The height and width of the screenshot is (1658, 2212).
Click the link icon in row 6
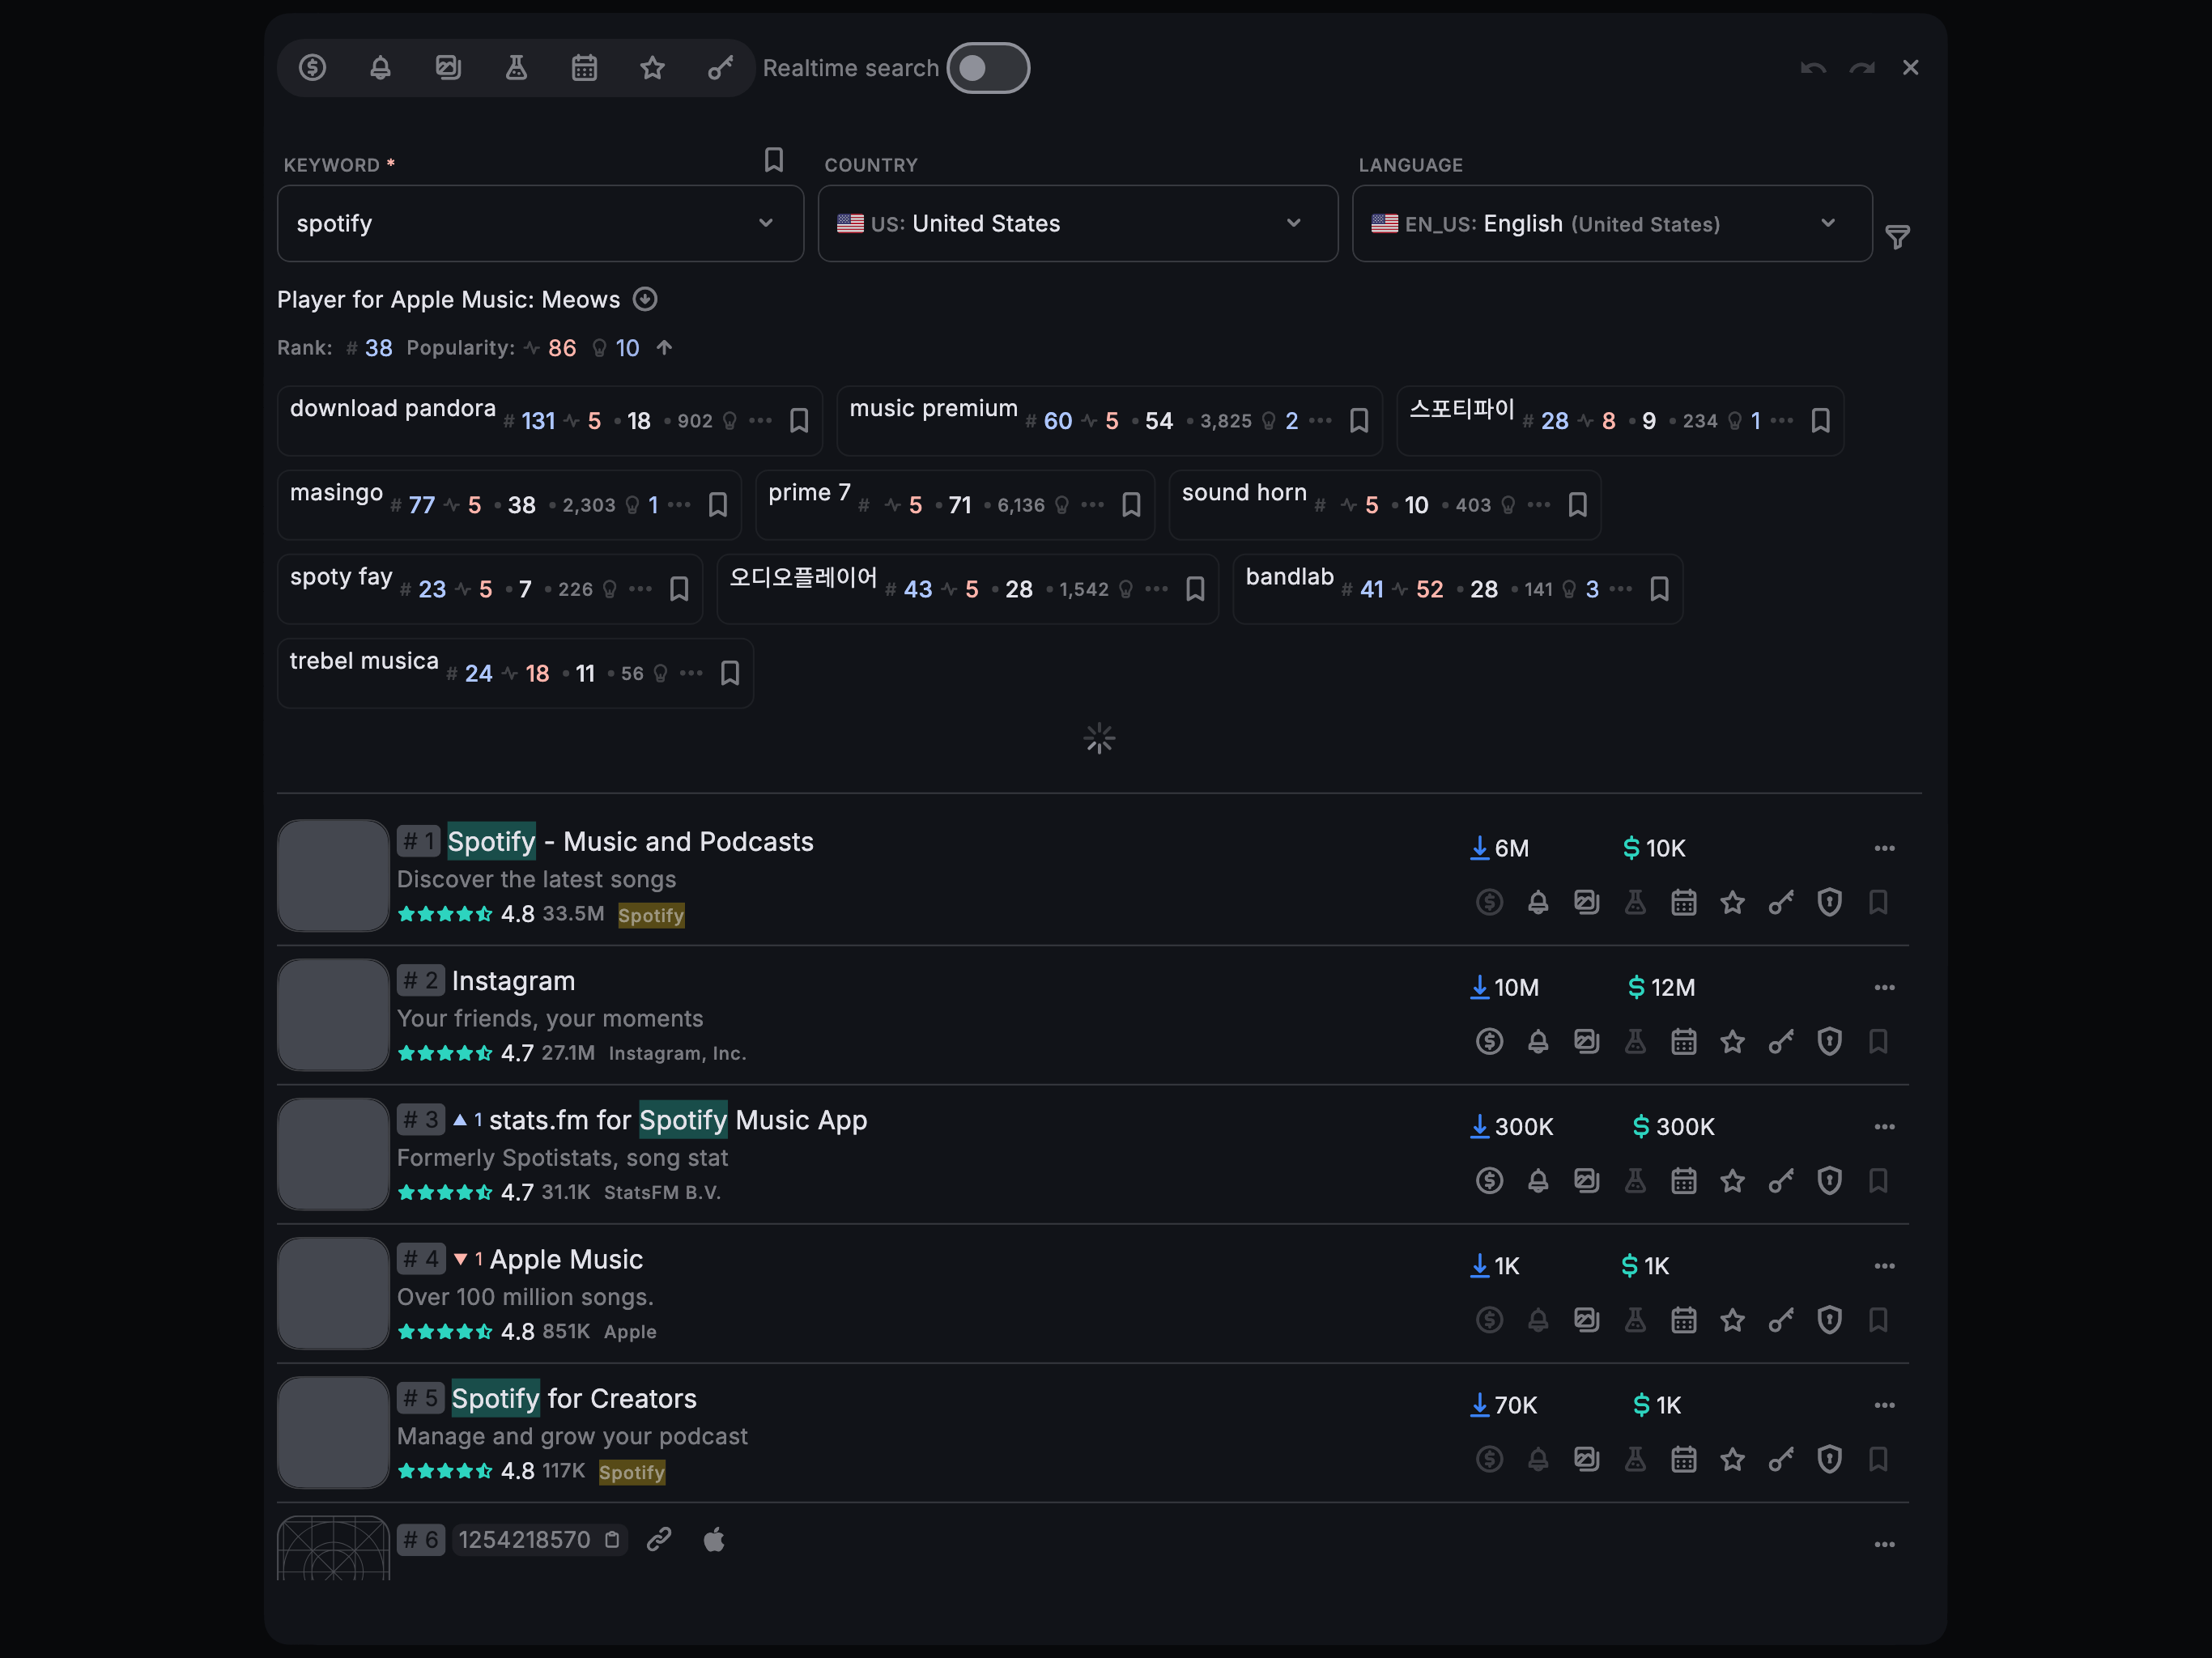(x=658, y=1539)
